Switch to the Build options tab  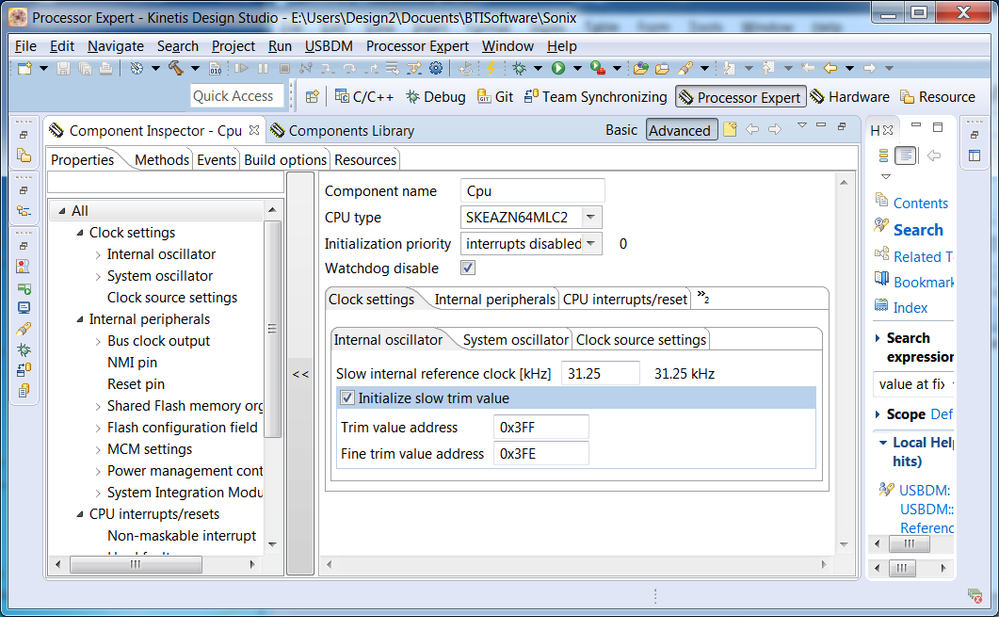click(x=285, y=160)
